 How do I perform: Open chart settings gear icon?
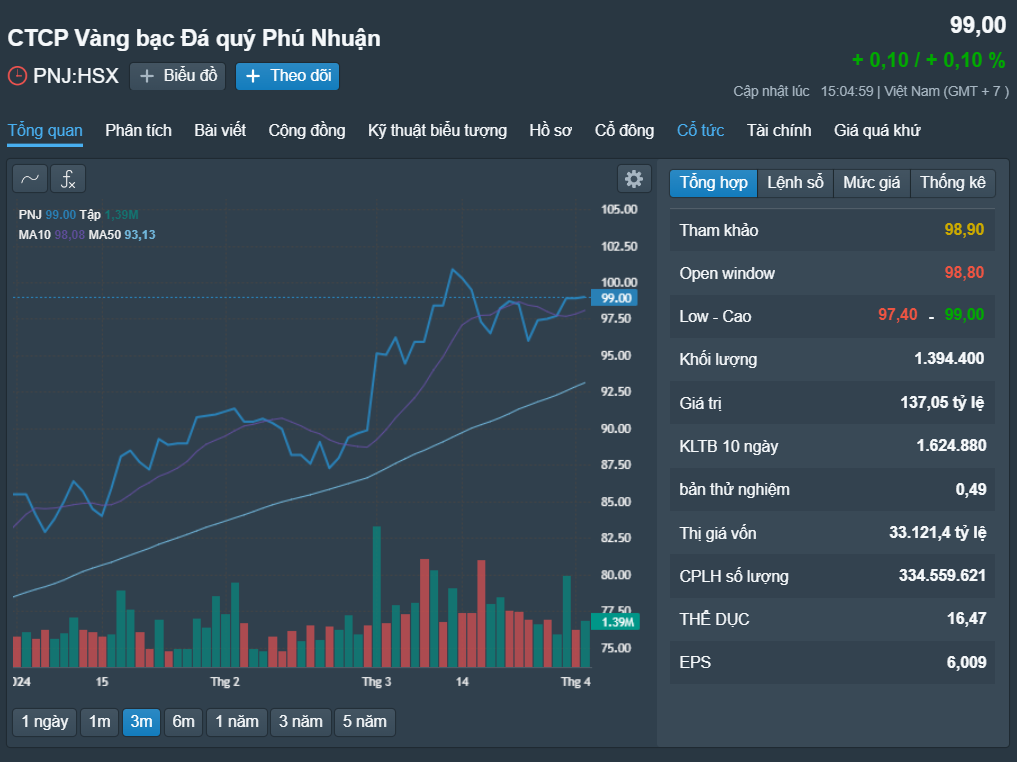click(x=634, y=179)
